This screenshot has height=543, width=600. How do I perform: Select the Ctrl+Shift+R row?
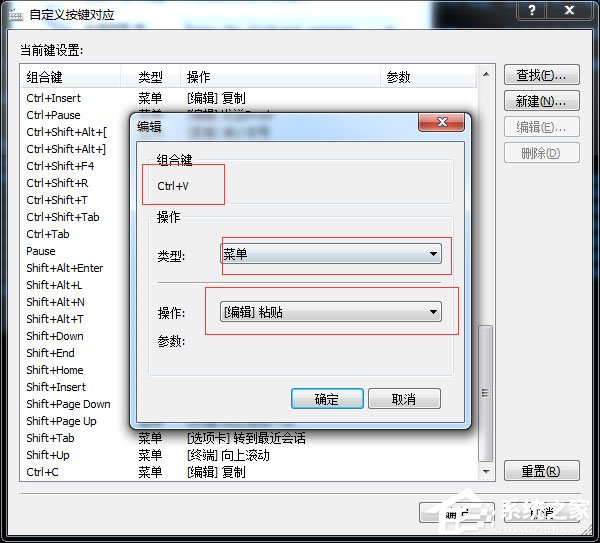coord(57,183)
